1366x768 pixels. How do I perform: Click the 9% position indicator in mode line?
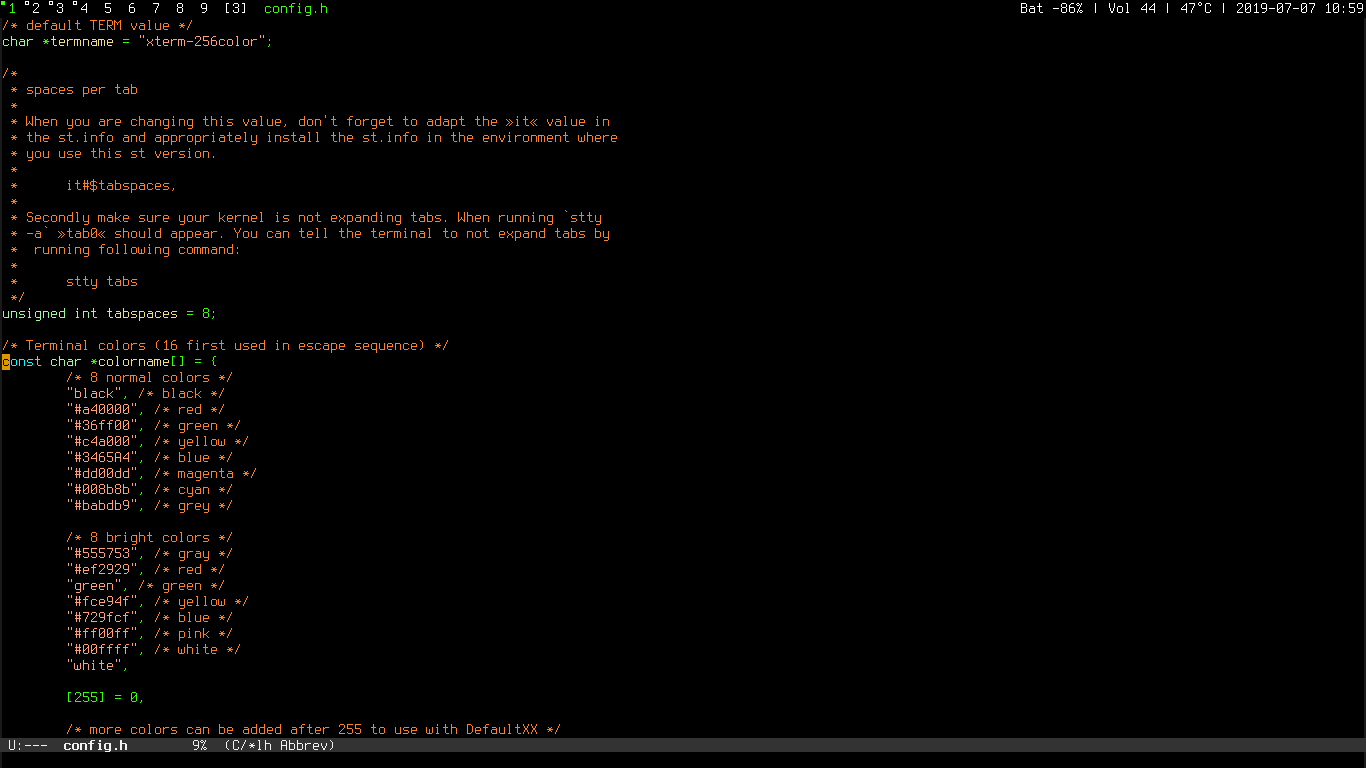click(x=199, y=745)
